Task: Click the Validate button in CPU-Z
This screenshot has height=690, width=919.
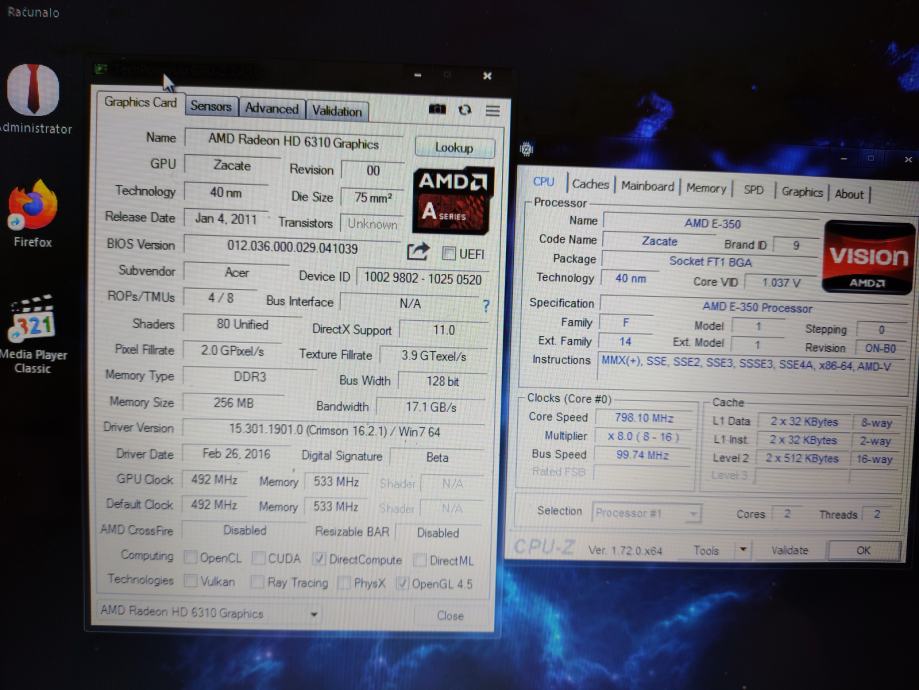Action: click(789, 550)
